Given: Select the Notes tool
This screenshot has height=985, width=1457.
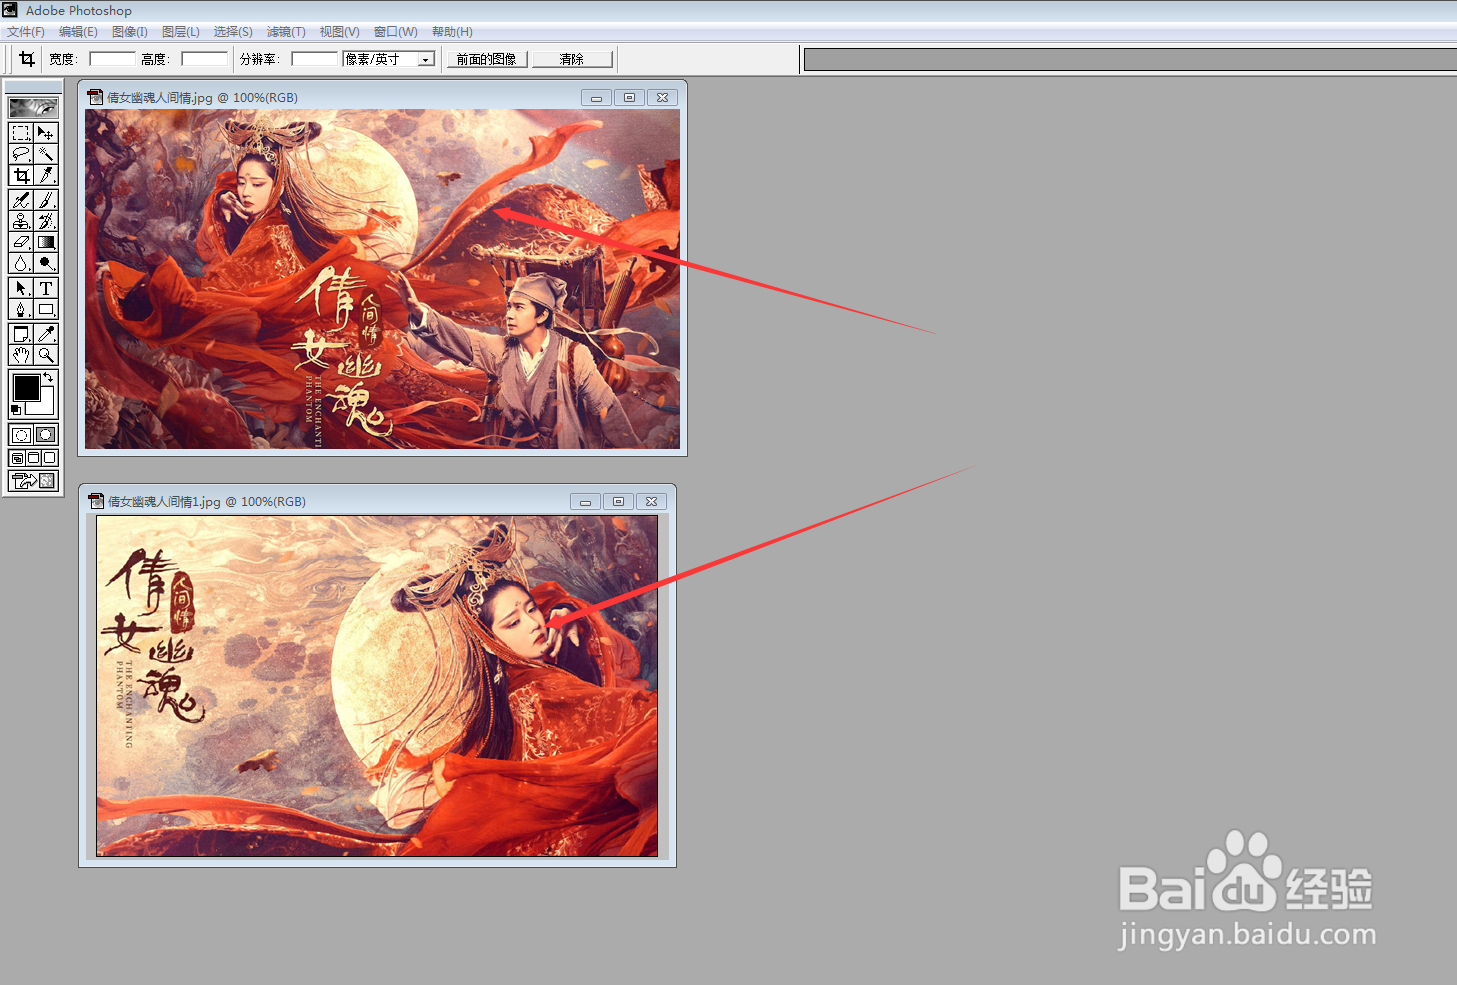Looking at the screenshot, I should pyautogui.click(x=21, y=334).
